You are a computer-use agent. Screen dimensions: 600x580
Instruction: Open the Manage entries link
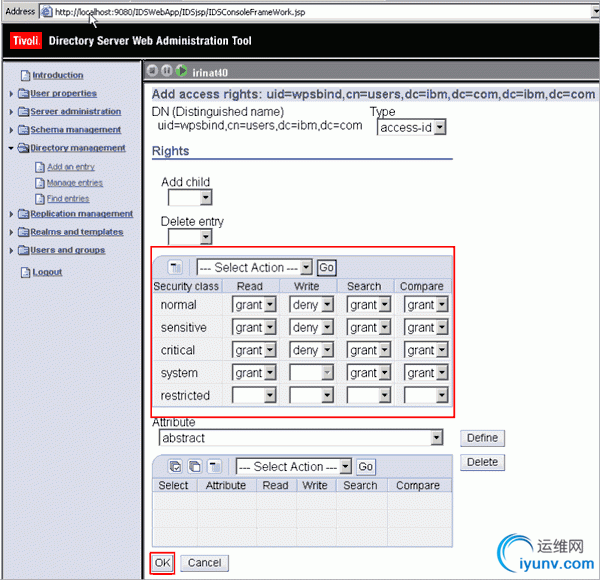click(75, 183)
